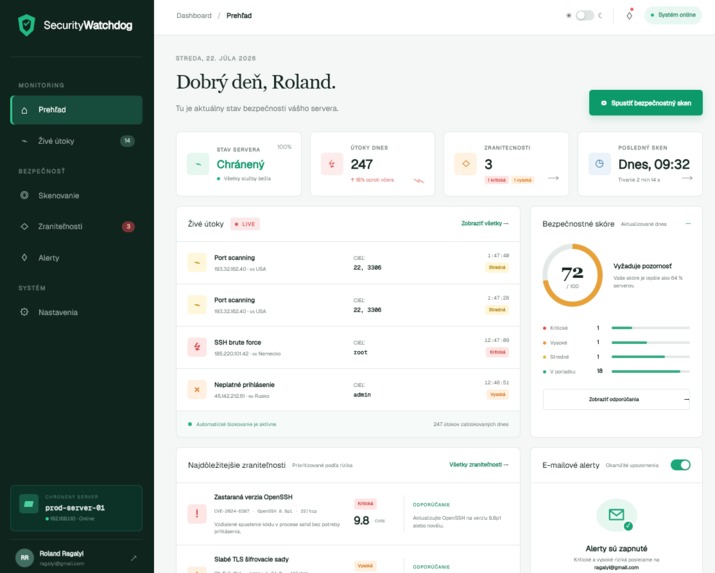Screen dimensions: 715x573
Task: Click the attacks trend sparkline icon
Action: (418, 181)
